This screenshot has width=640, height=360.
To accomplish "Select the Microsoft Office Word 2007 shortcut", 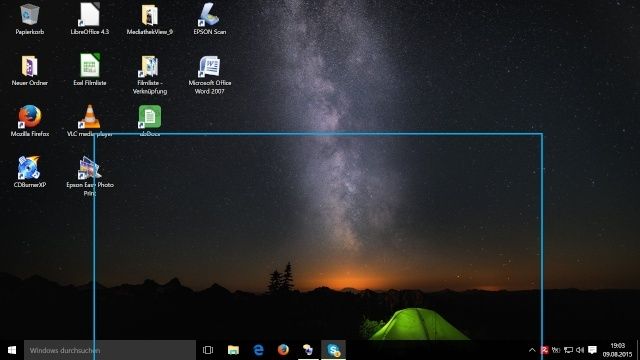I will [209, 66].
